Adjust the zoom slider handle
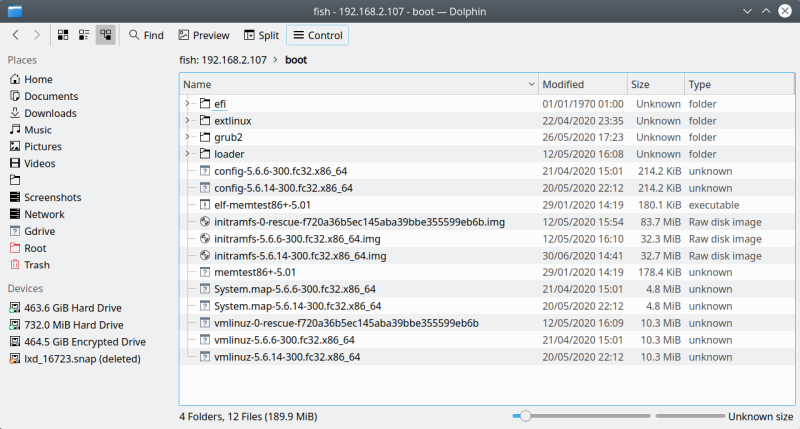This screenshot has height=429, width=800. click(x=524, y=416)
